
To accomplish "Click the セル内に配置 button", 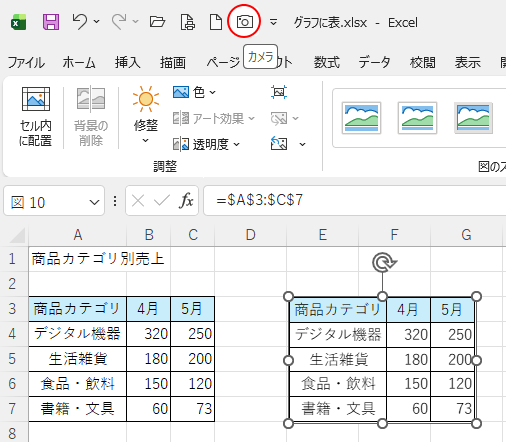I will coord(36,117).
